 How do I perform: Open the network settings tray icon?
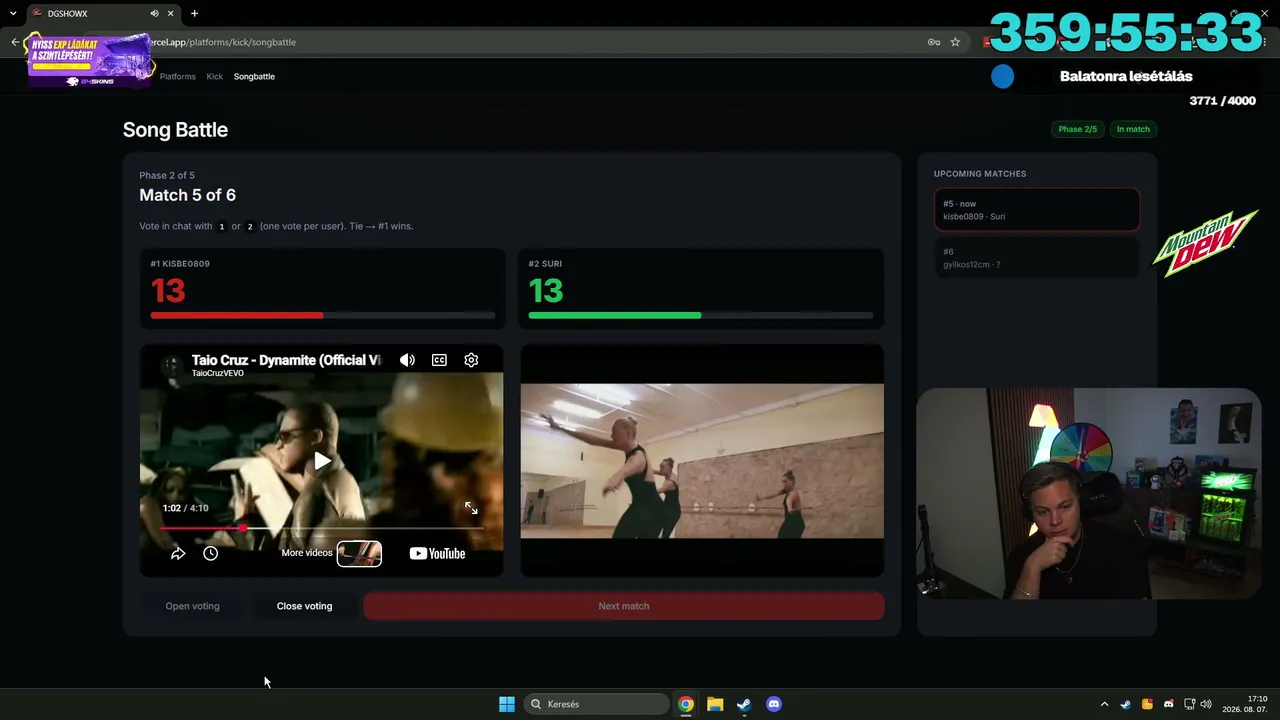[x=1190, y=704]
